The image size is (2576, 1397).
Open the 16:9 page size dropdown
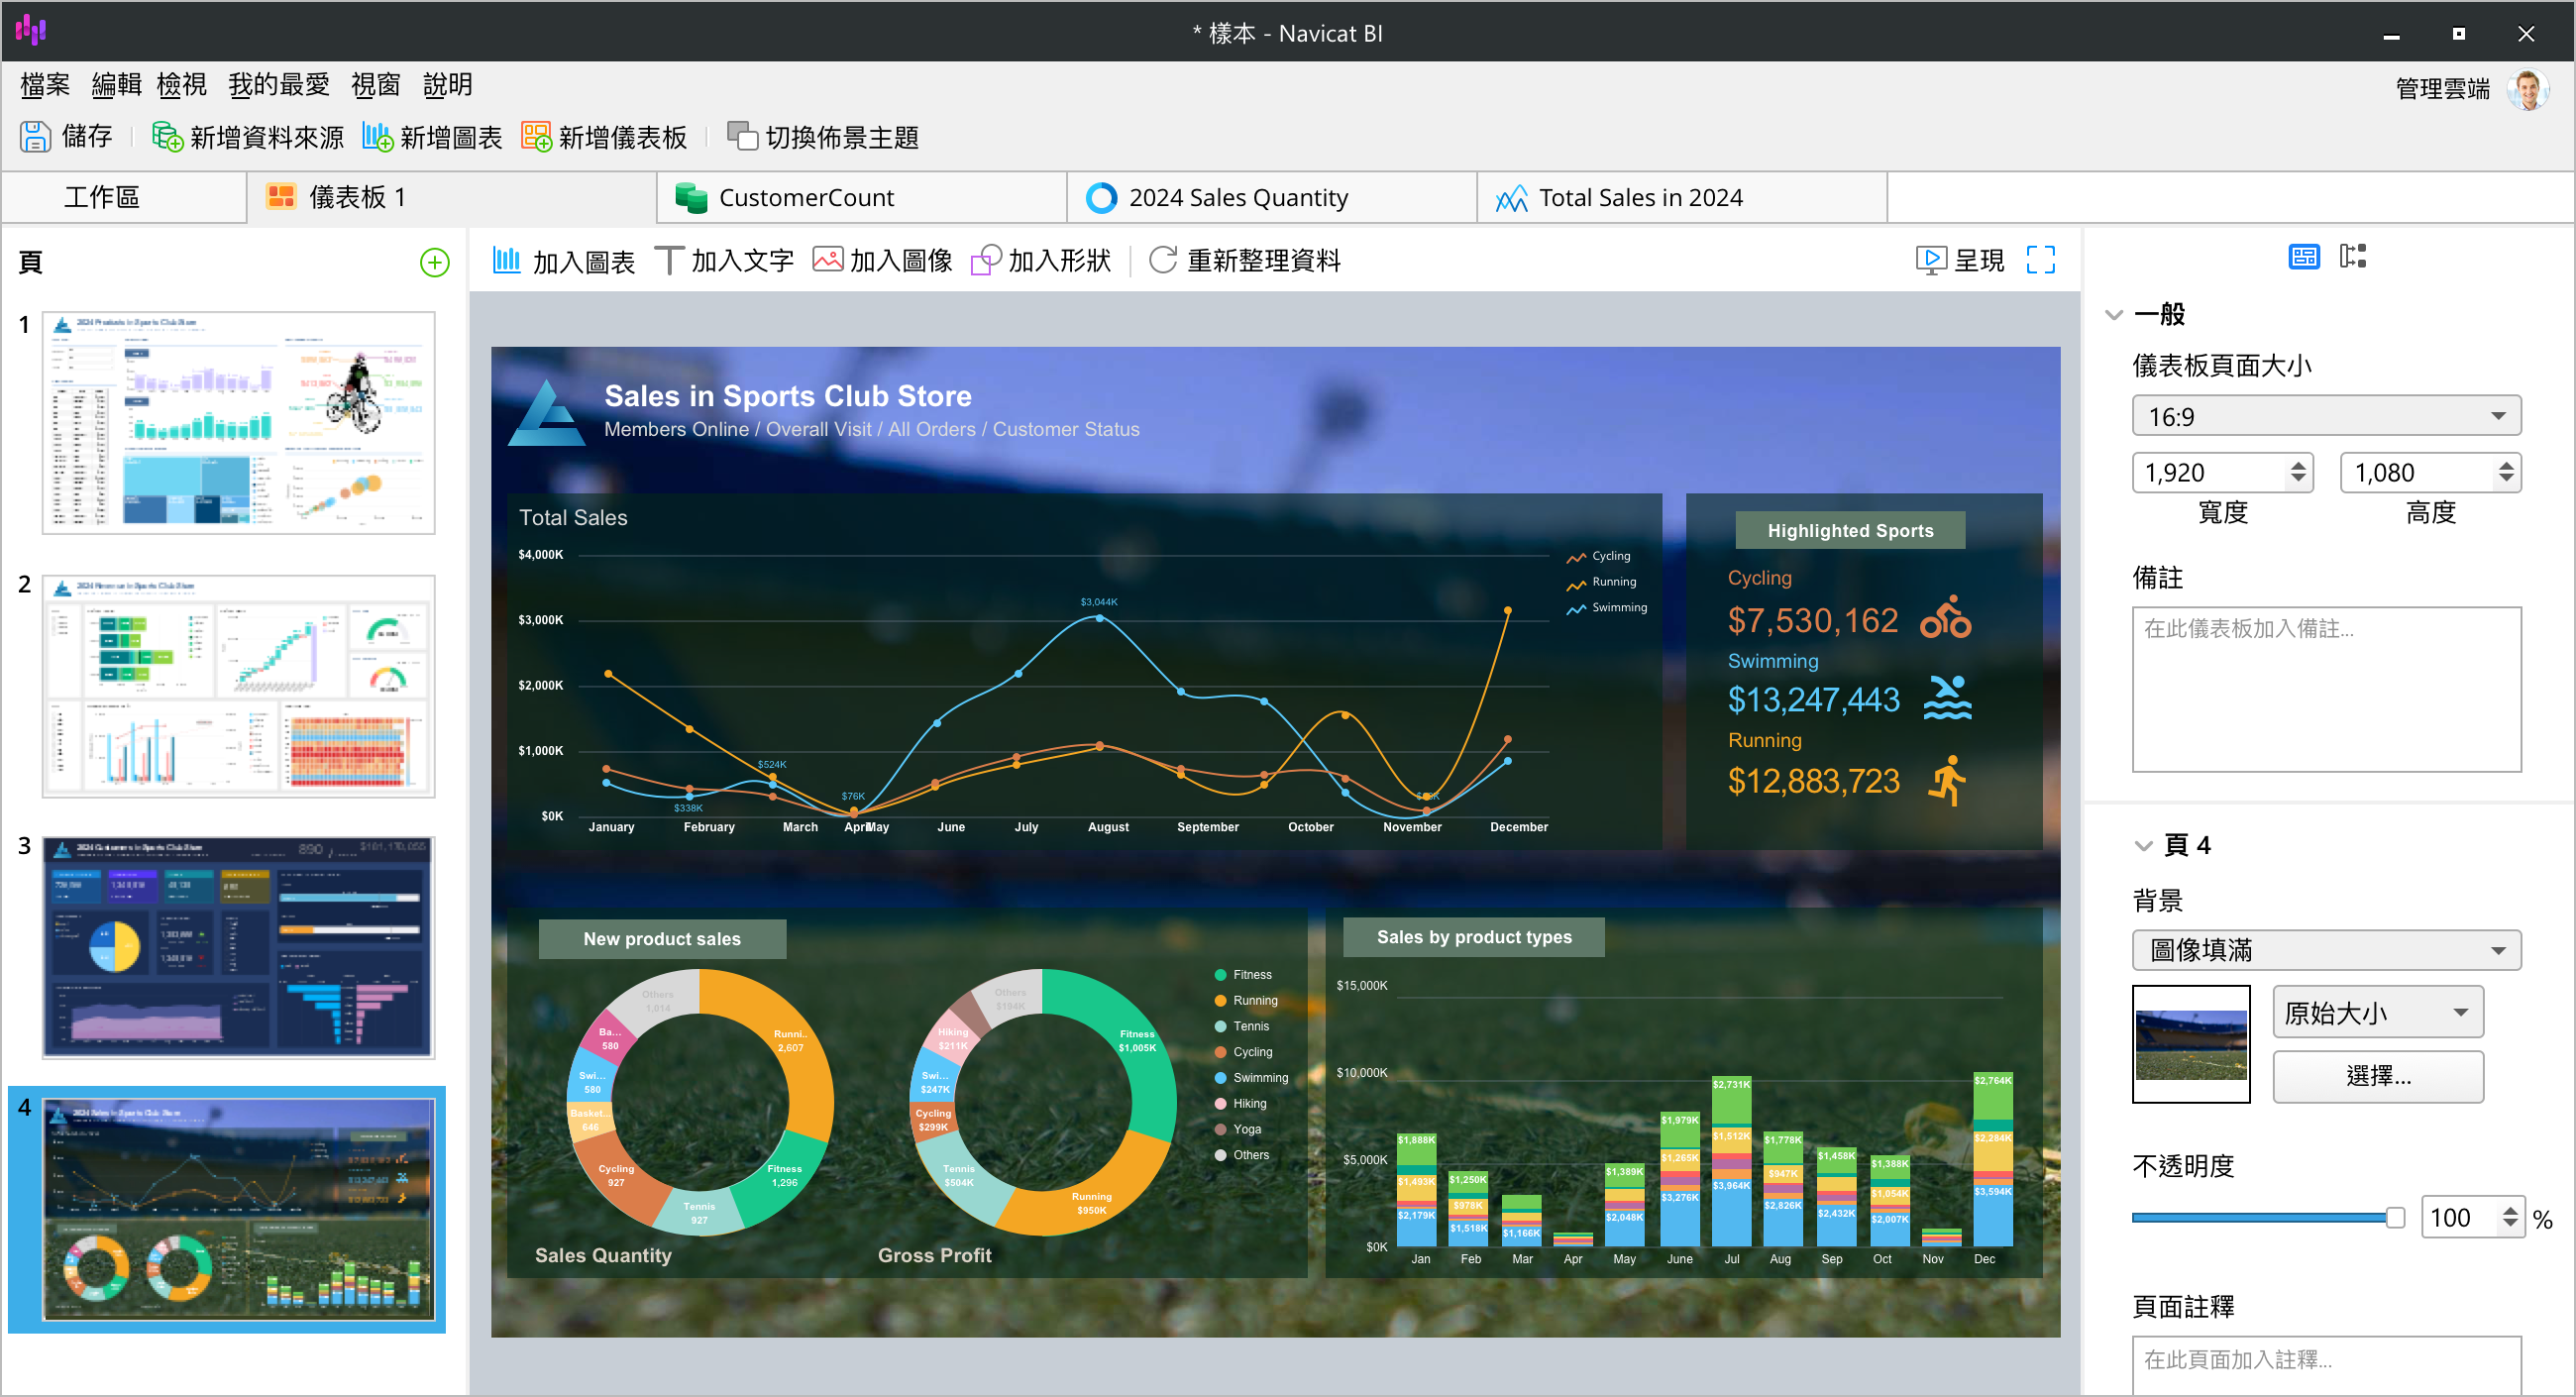(x=2325, y=416)
